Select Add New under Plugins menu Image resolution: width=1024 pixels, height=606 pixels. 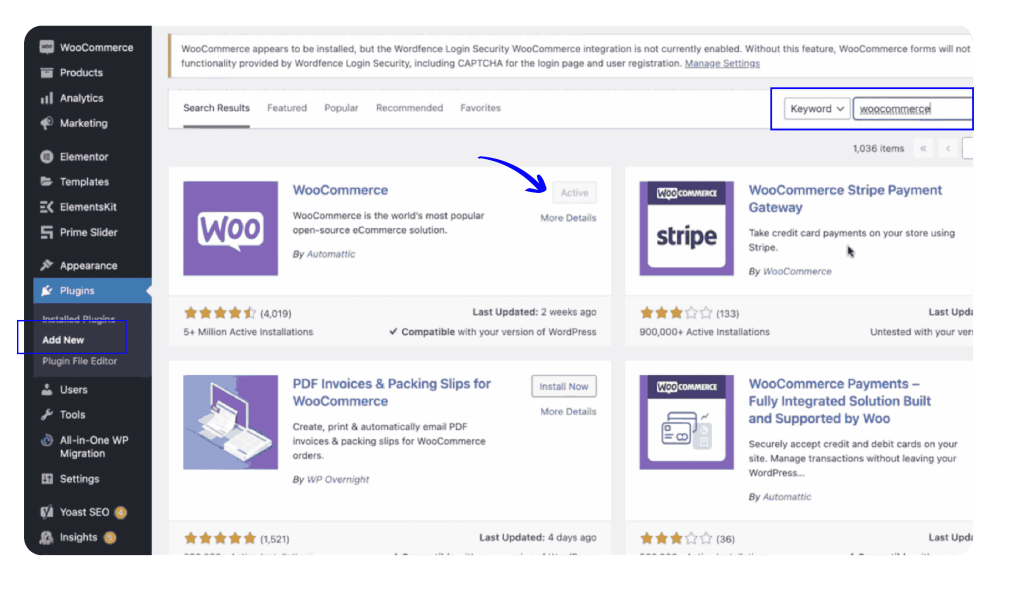tap(63, 340)
